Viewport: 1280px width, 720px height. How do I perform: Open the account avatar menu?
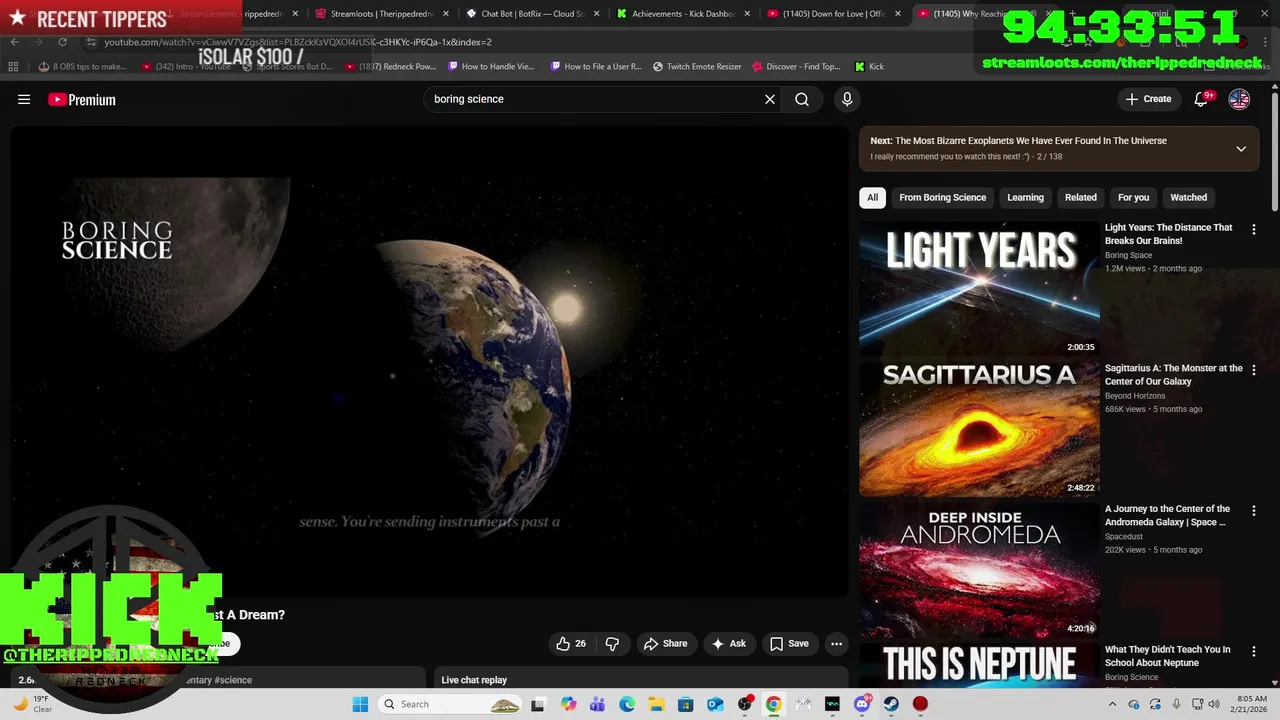1239,99
